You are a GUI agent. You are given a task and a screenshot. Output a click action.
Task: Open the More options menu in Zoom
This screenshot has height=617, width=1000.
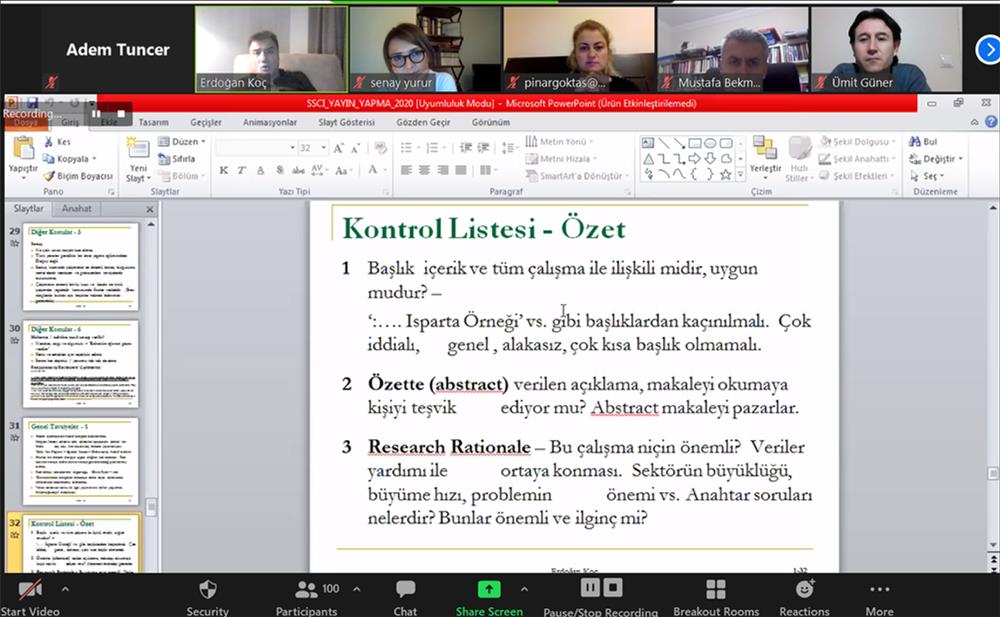tap(879, 597)
